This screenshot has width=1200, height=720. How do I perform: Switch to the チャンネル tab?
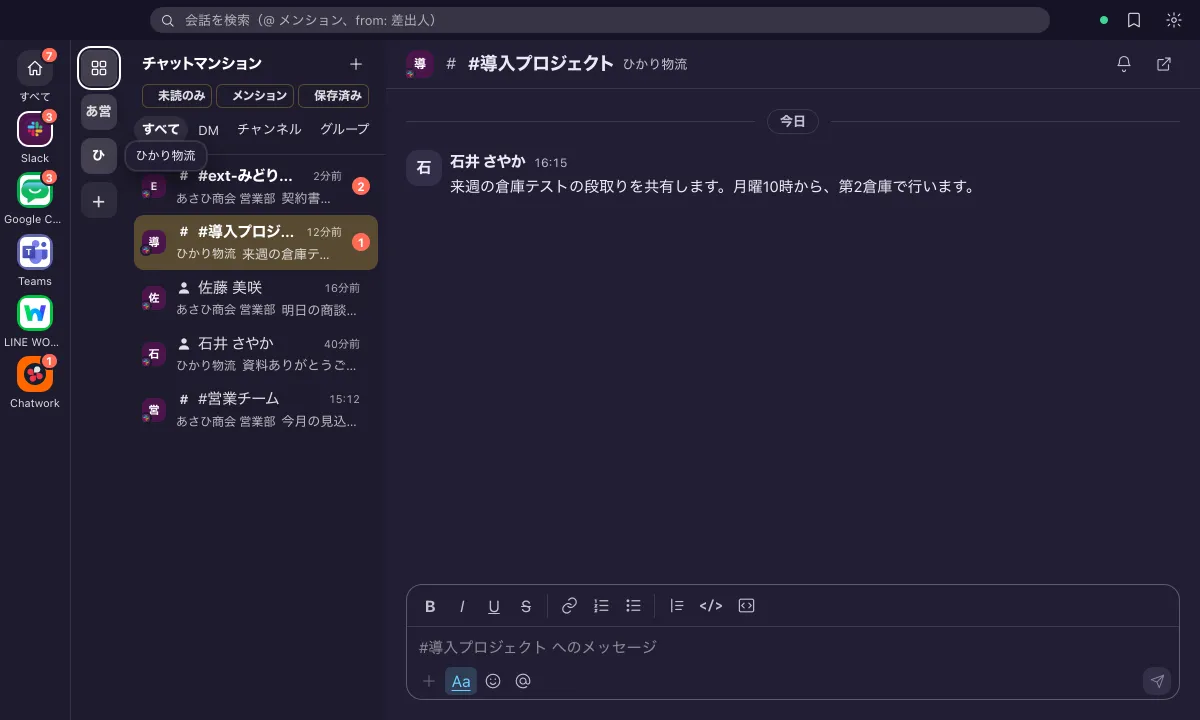pos(269,130)
